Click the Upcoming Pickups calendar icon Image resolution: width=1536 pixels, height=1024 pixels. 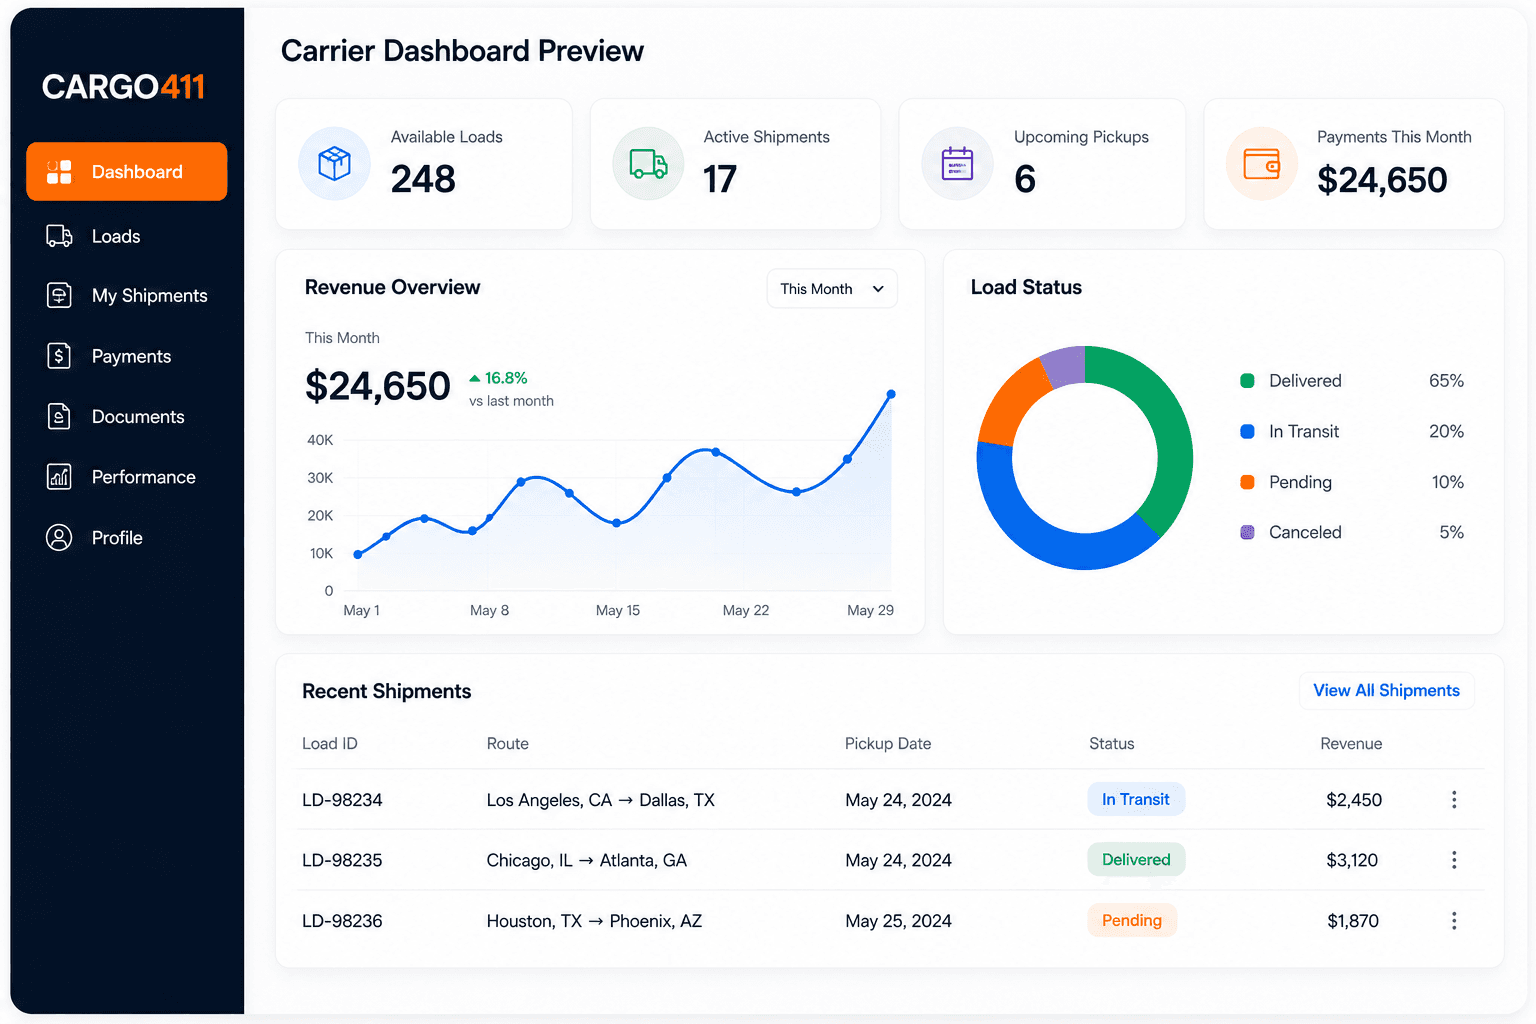(x=957, y=163)
